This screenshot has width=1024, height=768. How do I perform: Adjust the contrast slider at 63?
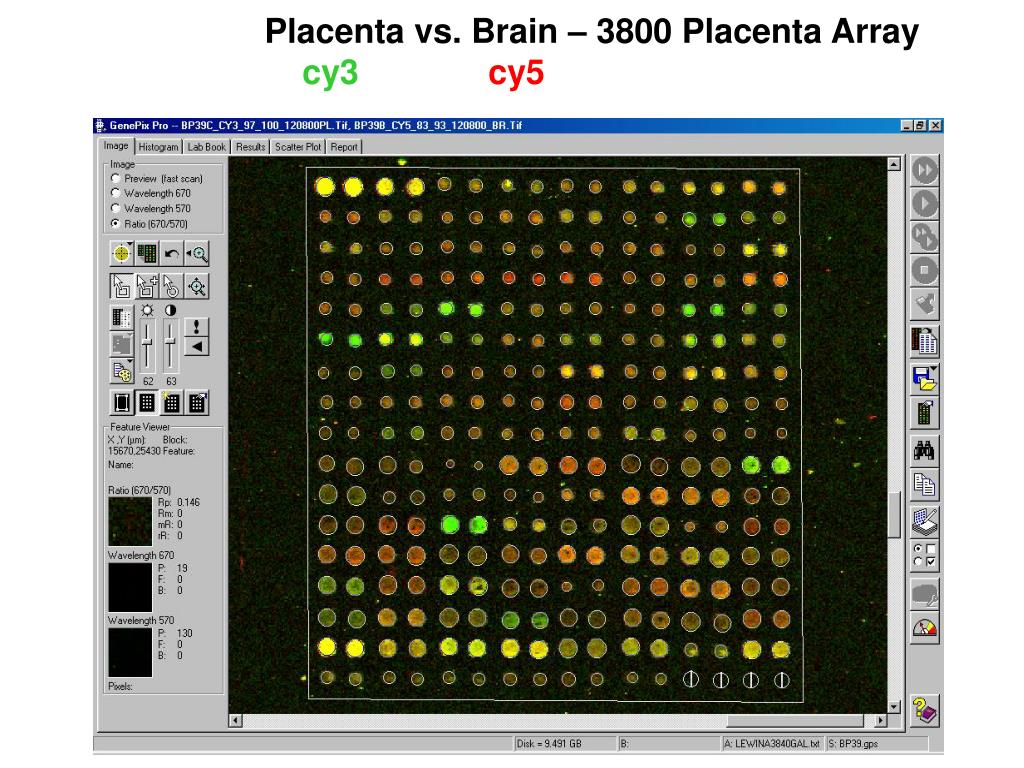point(170,340)
